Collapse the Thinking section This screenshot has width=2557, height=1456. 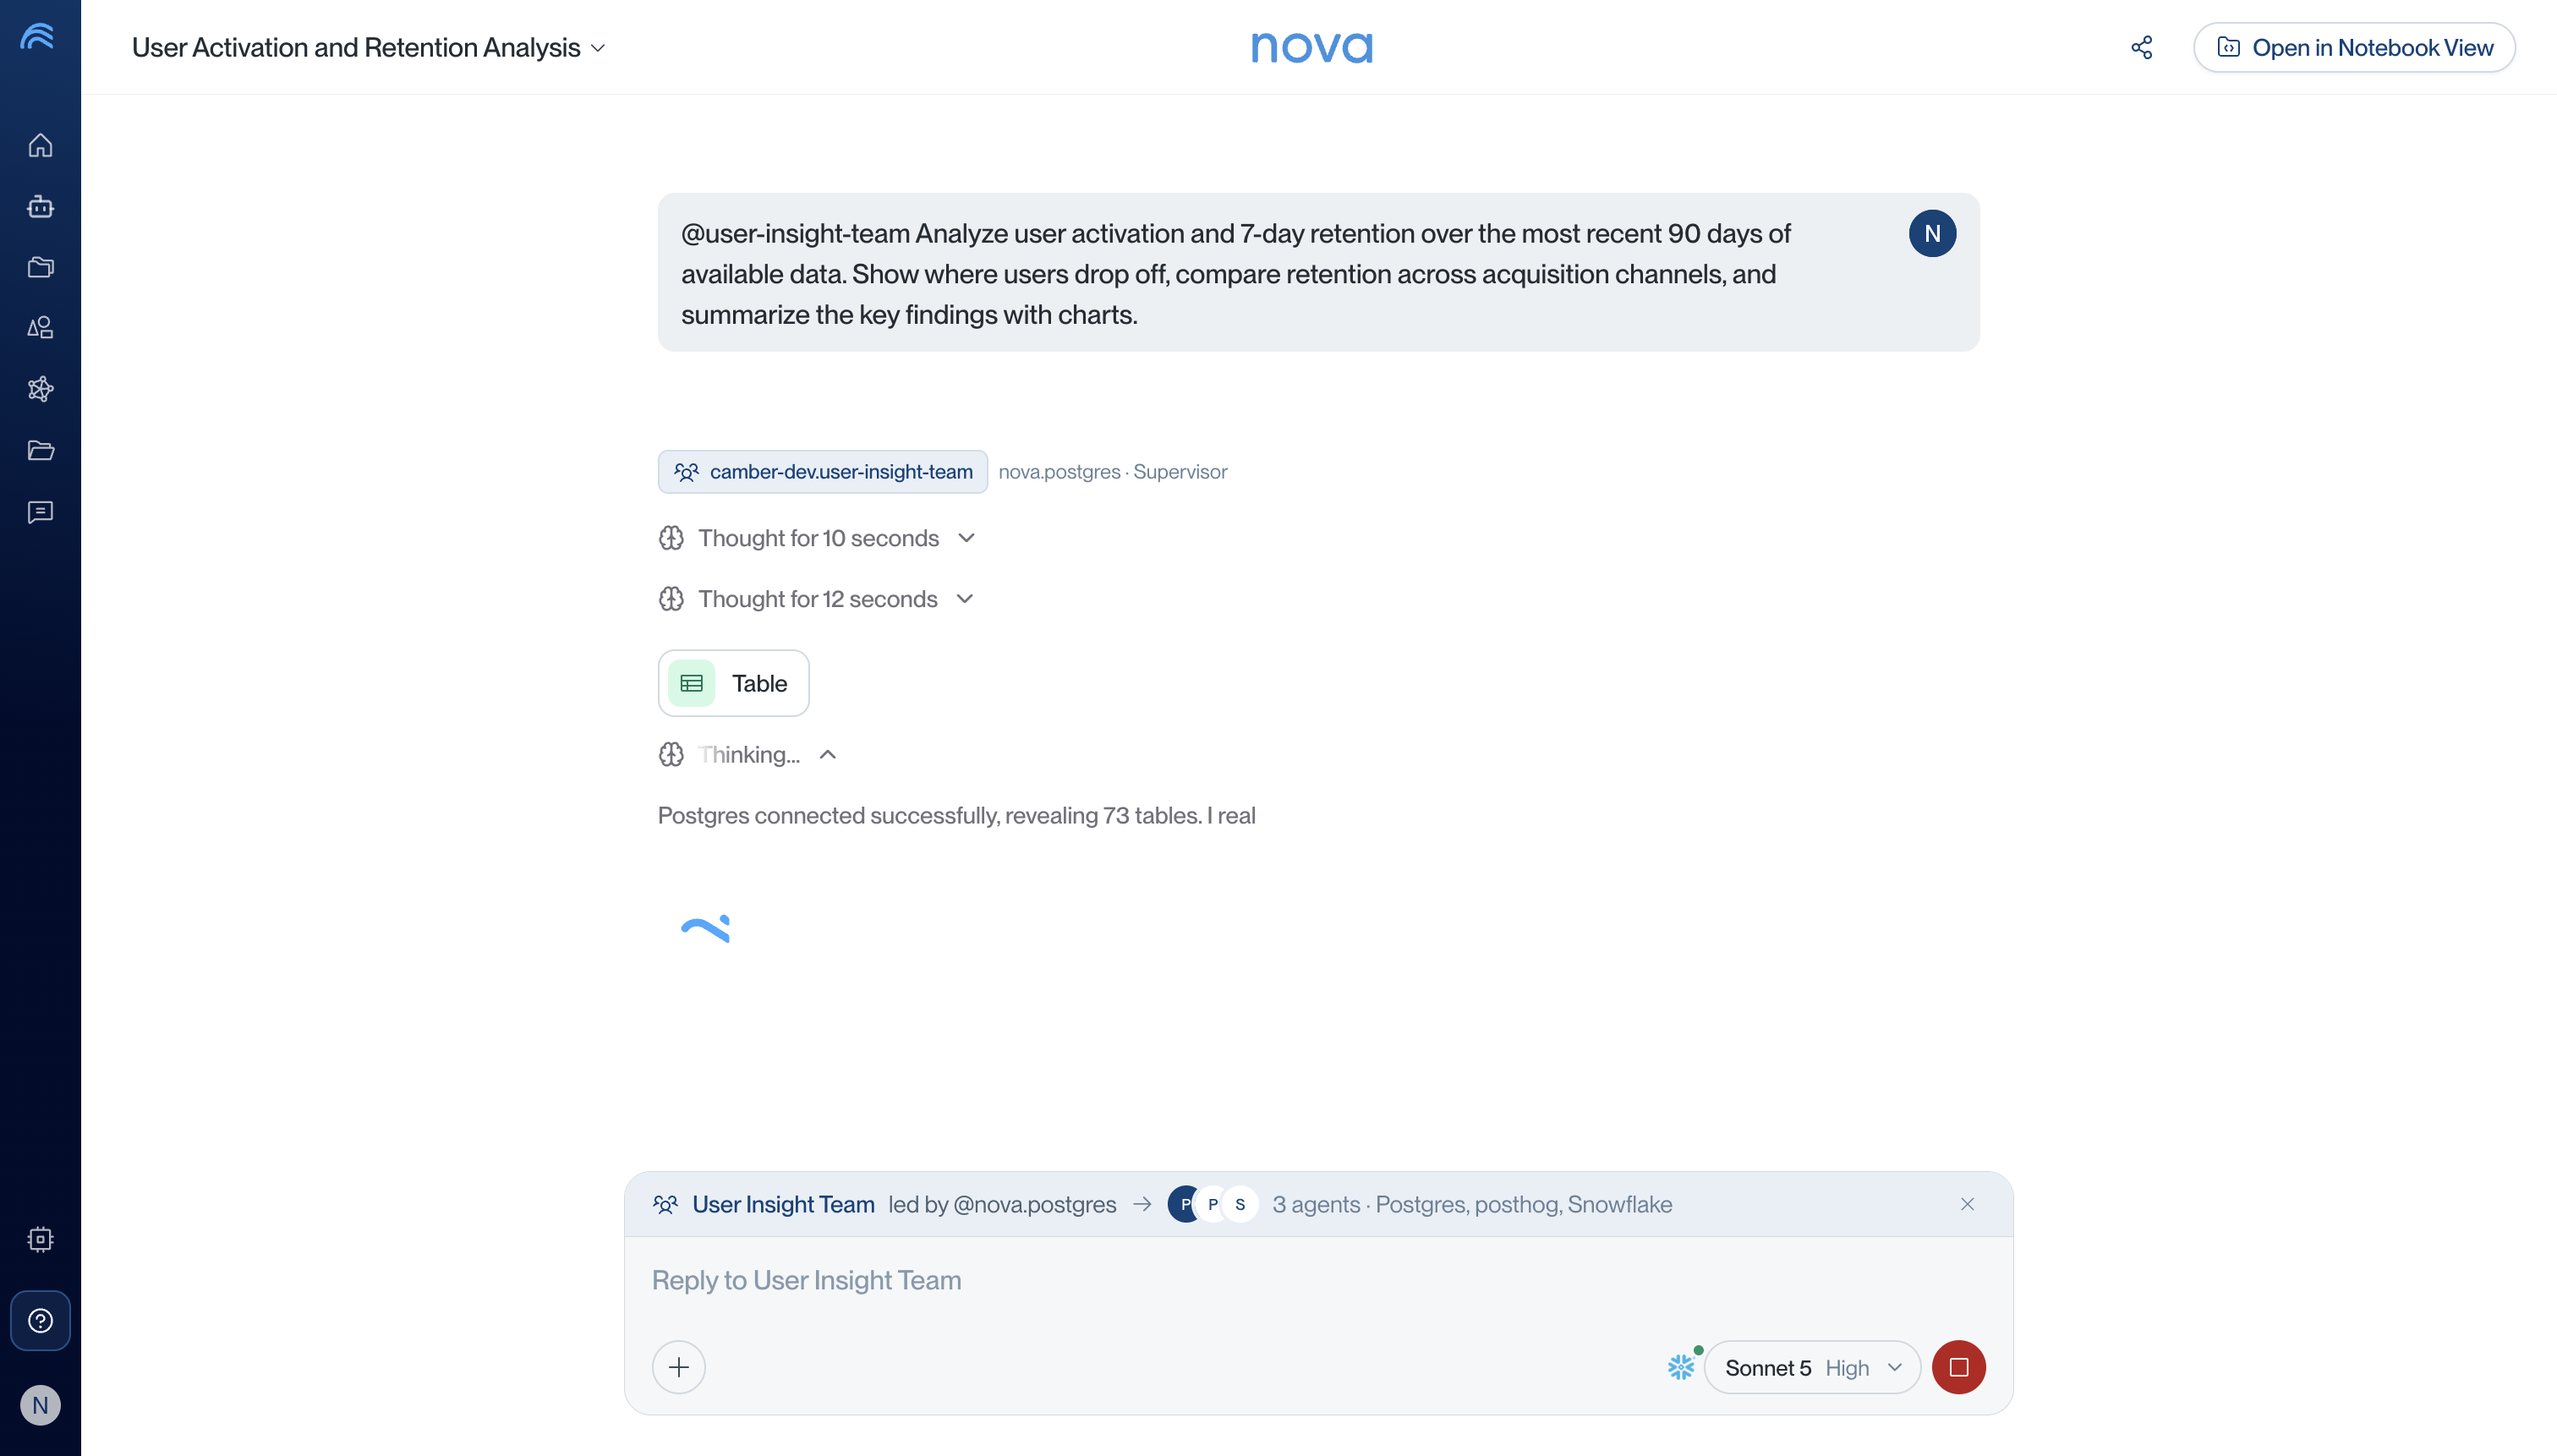pyautogui.click(x=747, y=755)
